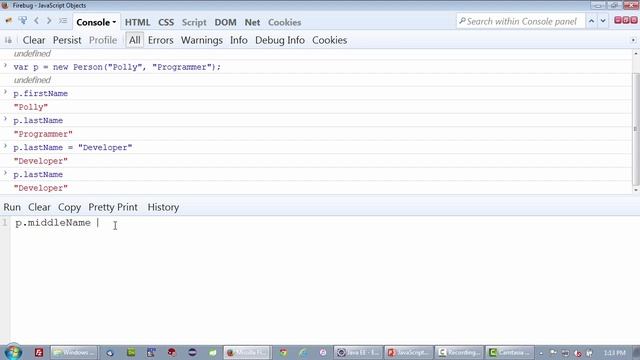Open the Chrome icon in the taskbar
Screen dimensions: 640x360
click(x=283, y=352)
